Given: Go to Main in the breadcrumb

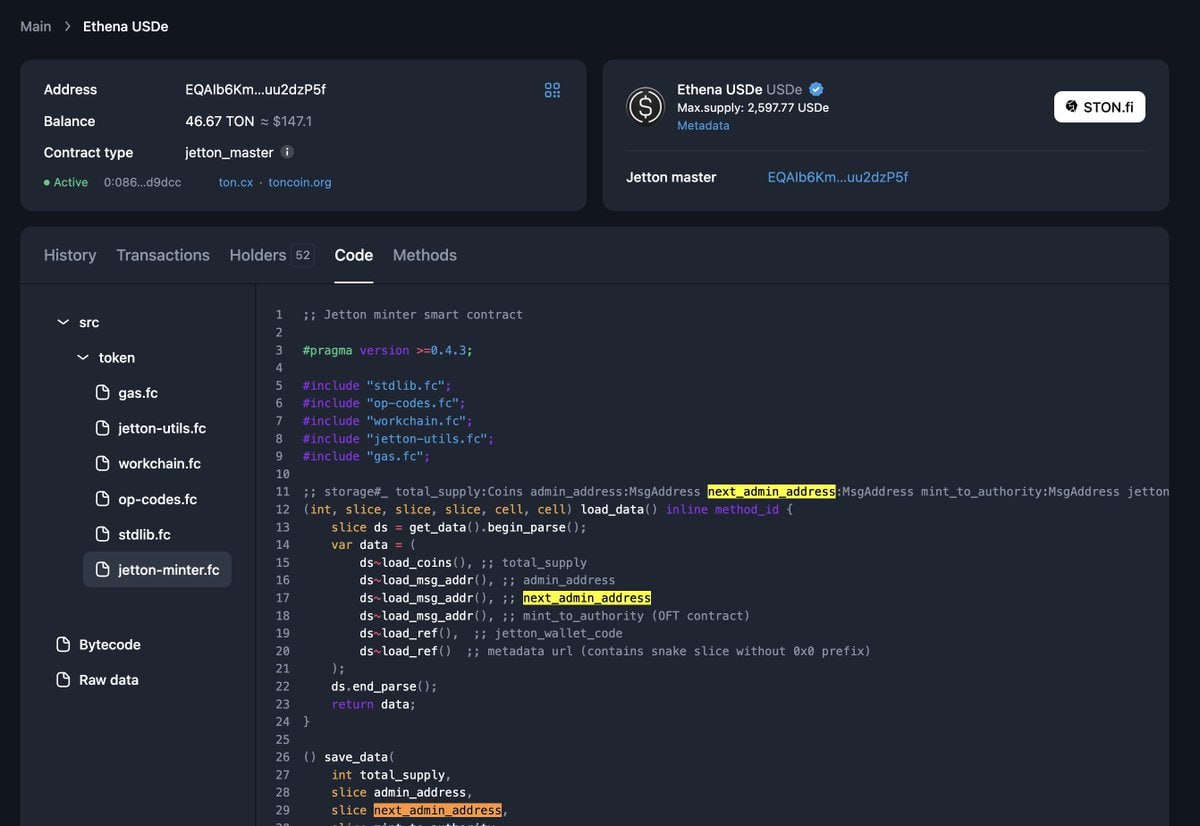Looking at the screenshot, I should [x=36, y=26].
